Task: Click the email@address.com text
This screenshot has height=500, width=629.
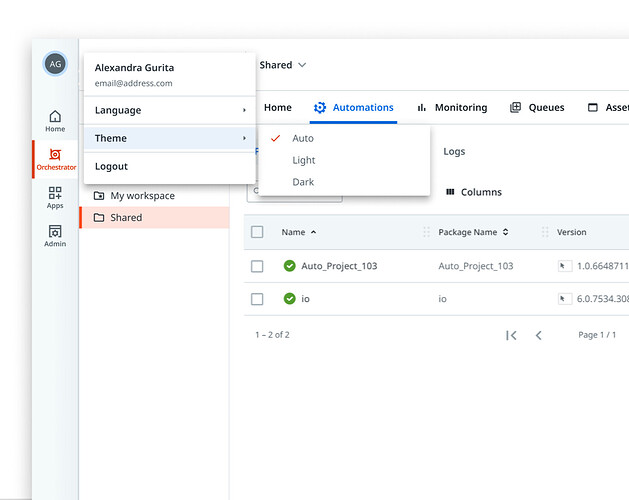Action: click(x=134, y=83)
